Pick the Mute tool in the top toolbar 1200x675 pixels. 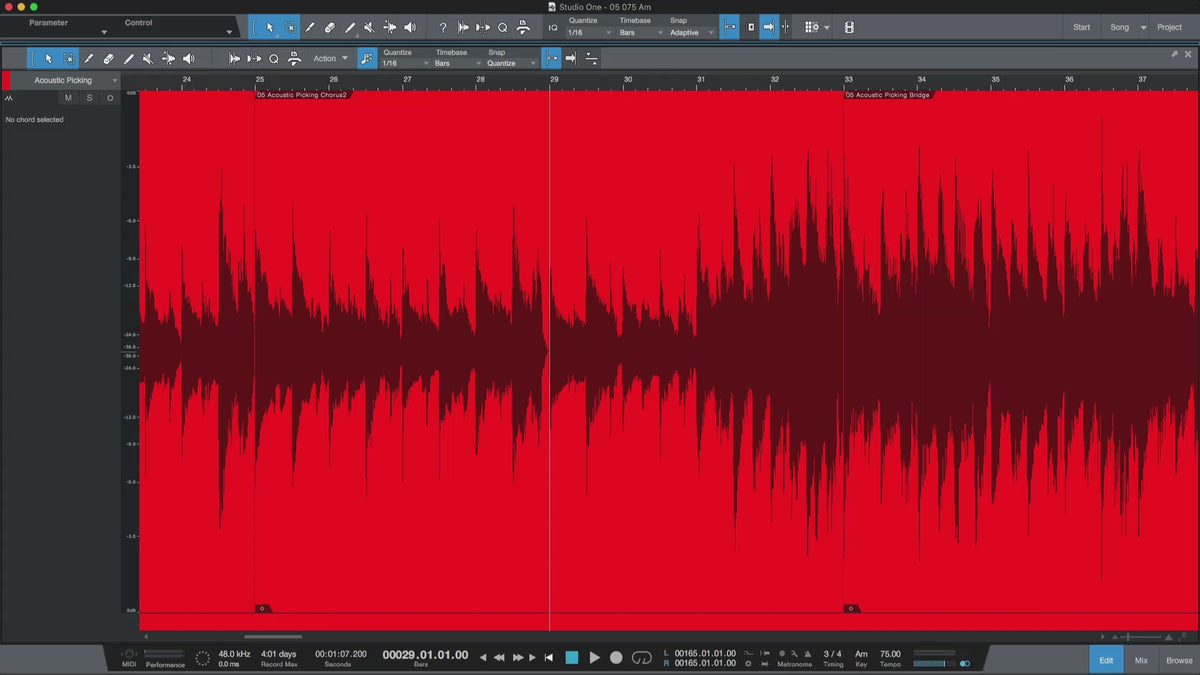coord(369,27)
